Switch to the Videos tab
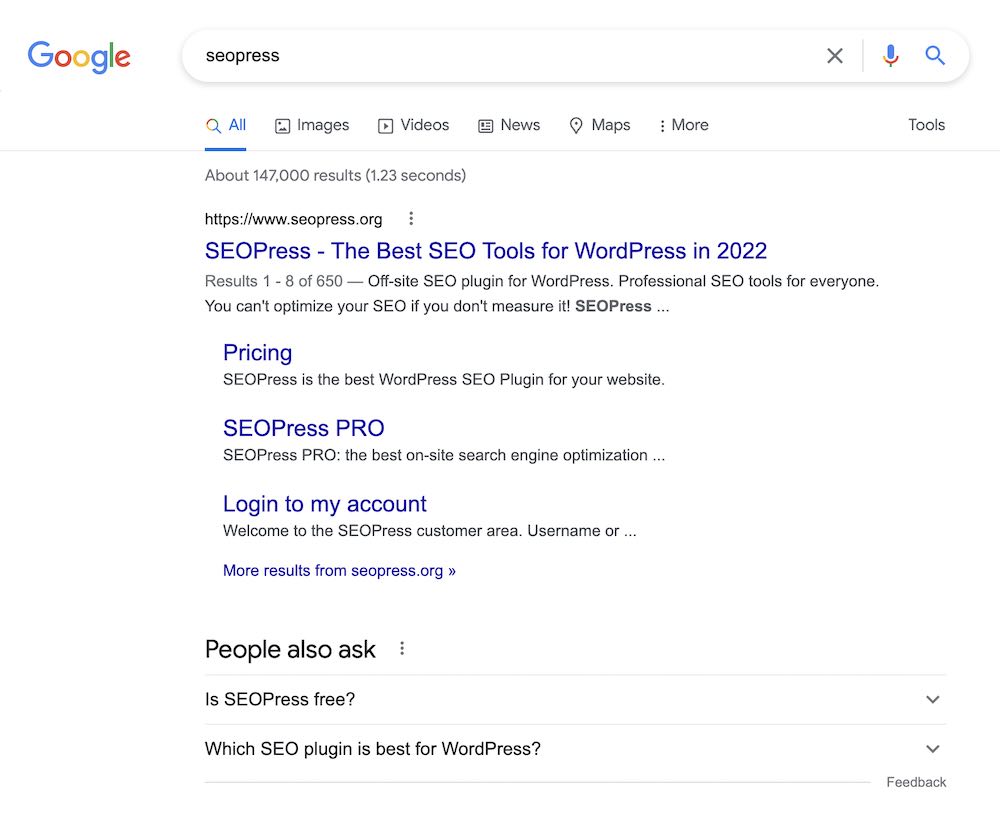Image resolution: width=1000 pixels, height=813 pixels. (x=413, y=125)
